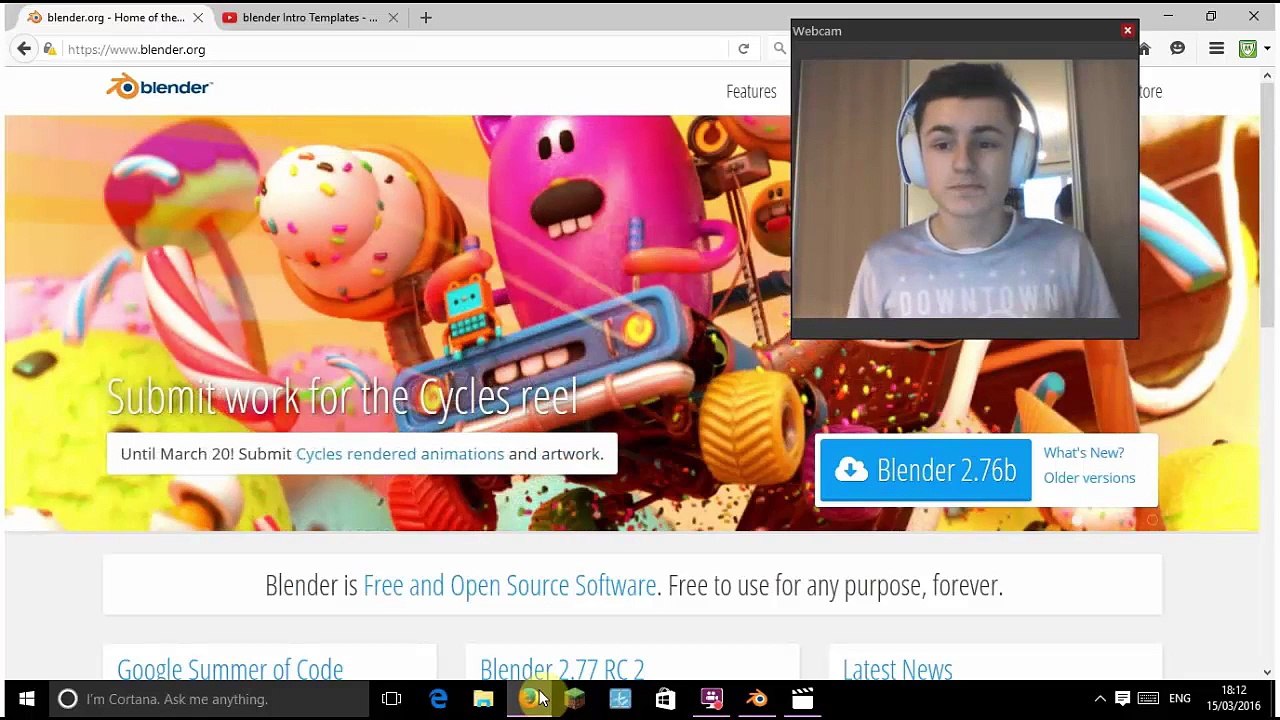Click the purple screen recorder taskbar icon
1280x720 pixels.
711,699
